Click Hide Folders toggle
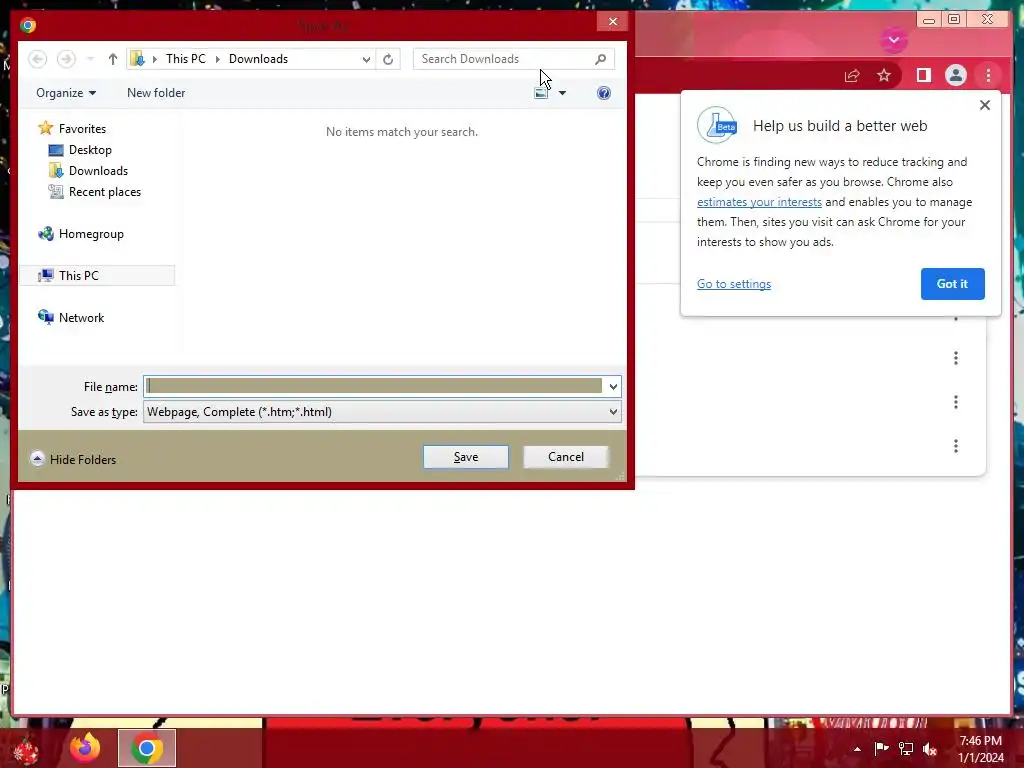This screenshot has height=768, width=1024. click(73, 459)
